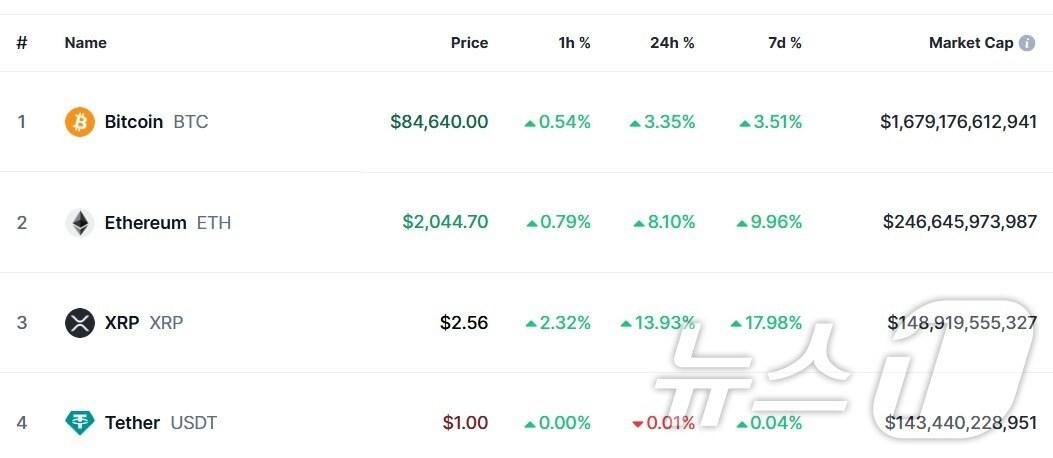Sort by the Name column header
1053x458 pixels.
[x=85, y=43]
